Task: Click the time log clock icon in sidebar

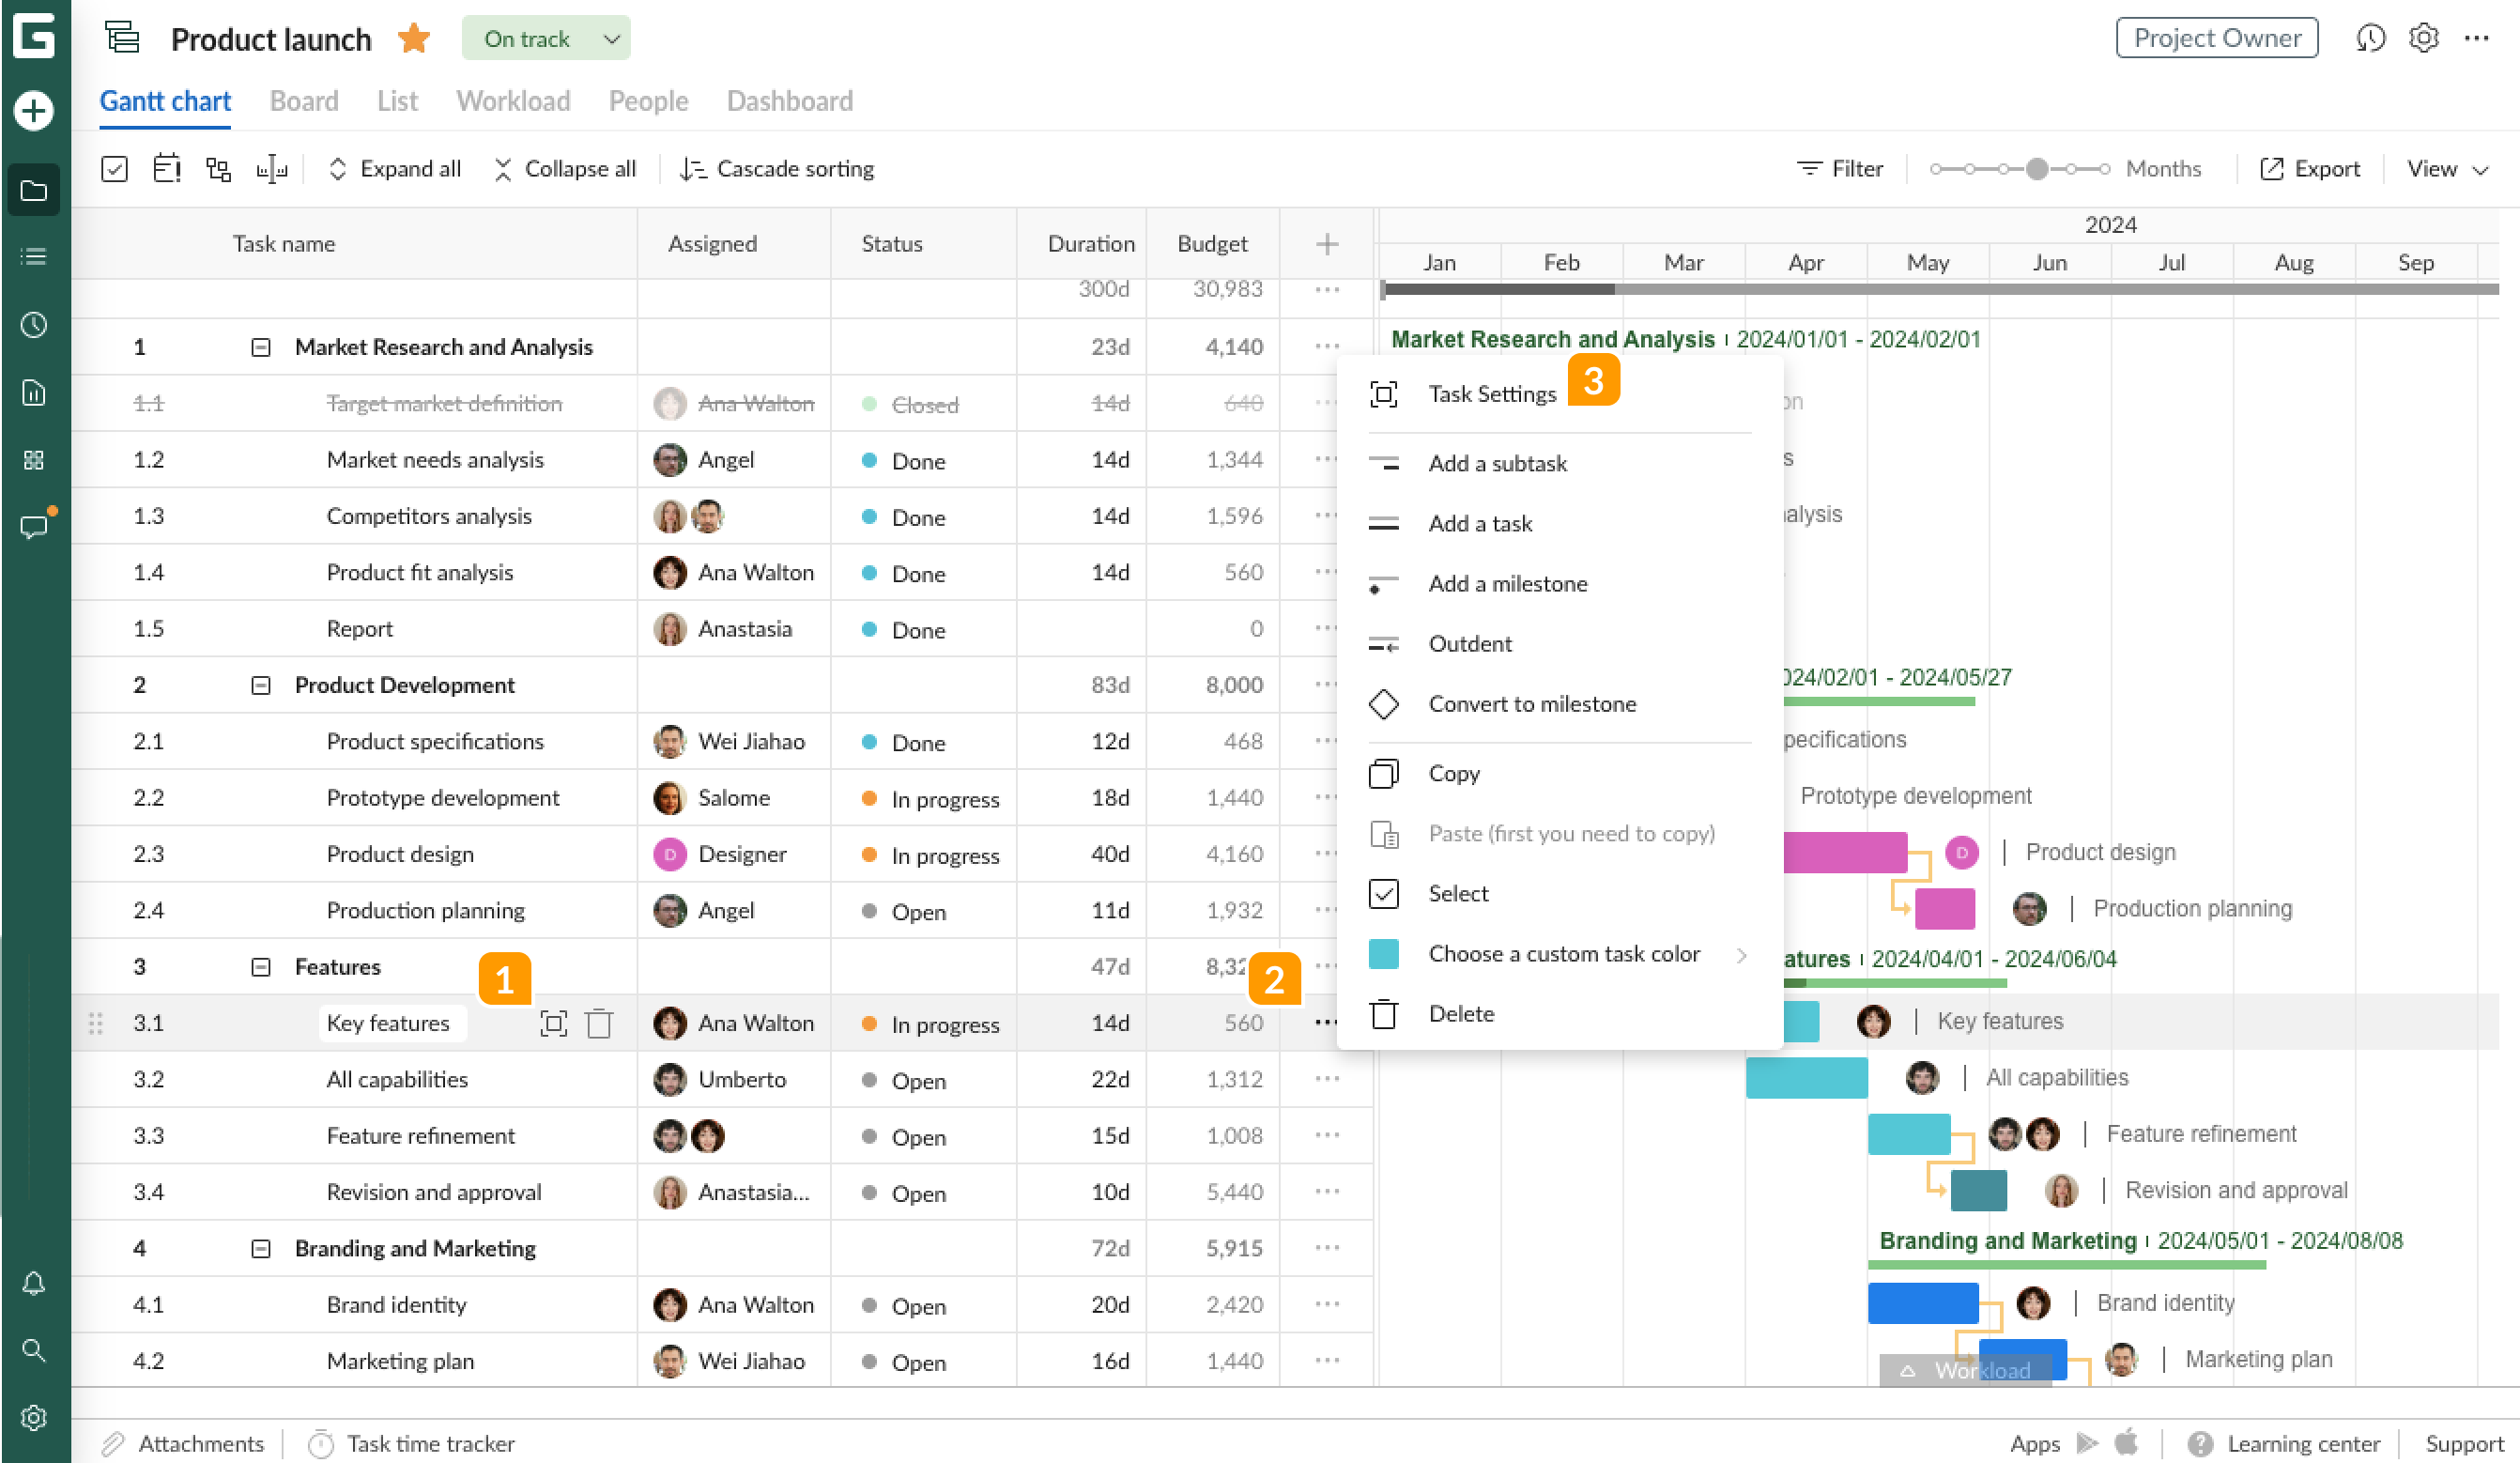Action: pos(33,324)
